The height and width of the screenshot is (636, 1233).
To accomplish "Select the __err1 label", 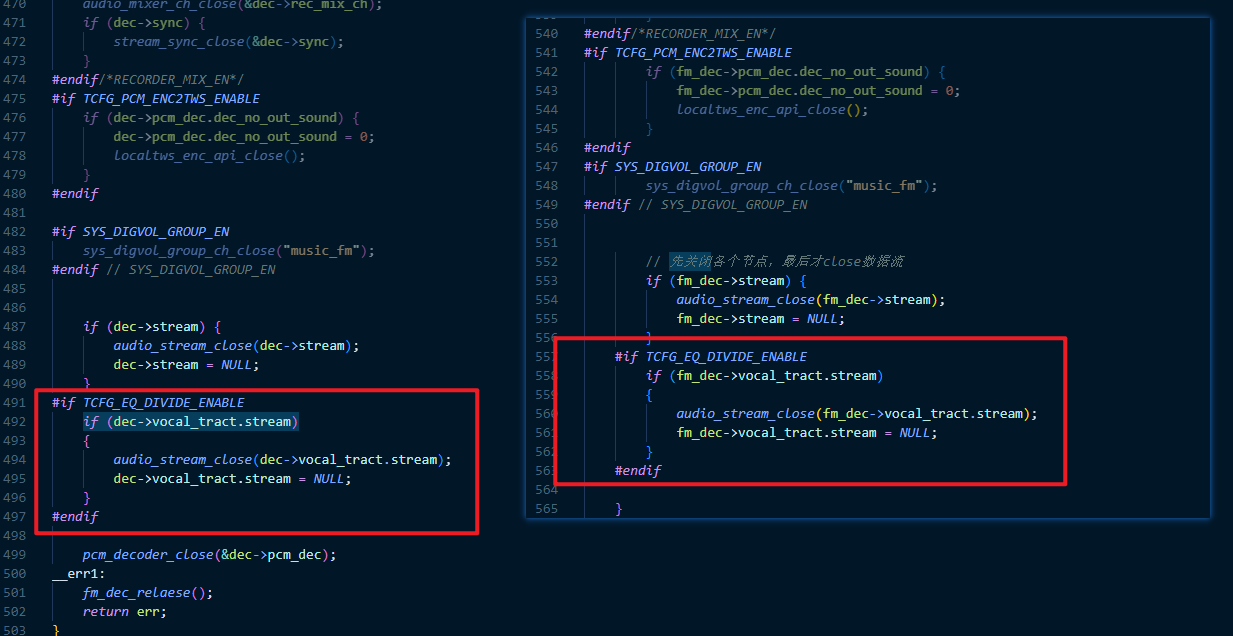I will coord(78,573).
